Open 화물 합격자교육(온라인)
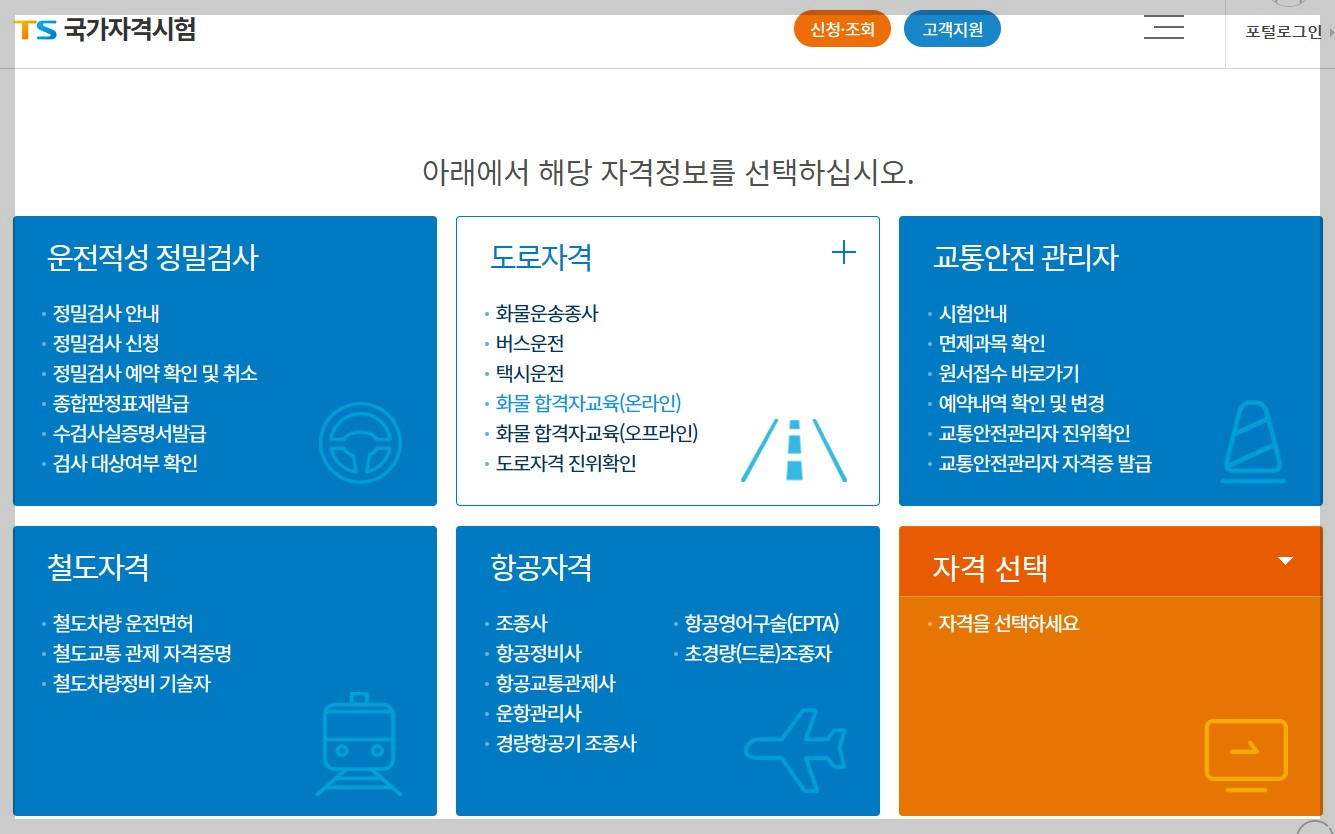The width and height of the screenshot is (1335, 834). (589, 404)
